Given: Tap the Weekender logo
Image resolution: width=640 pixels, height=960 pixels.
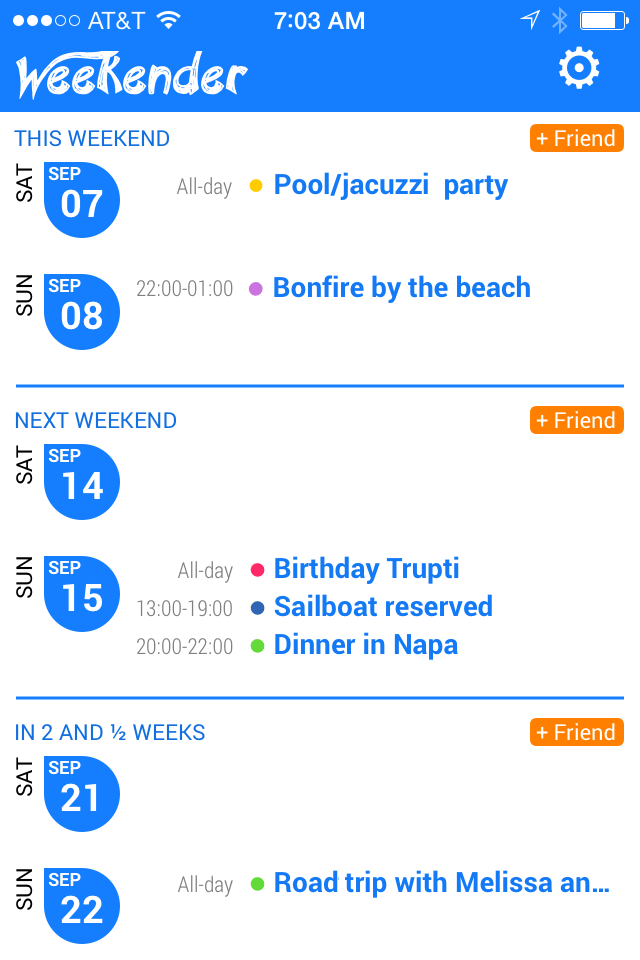Looking at the screenshot, I should pyautogui.click(x=132, y=75).
